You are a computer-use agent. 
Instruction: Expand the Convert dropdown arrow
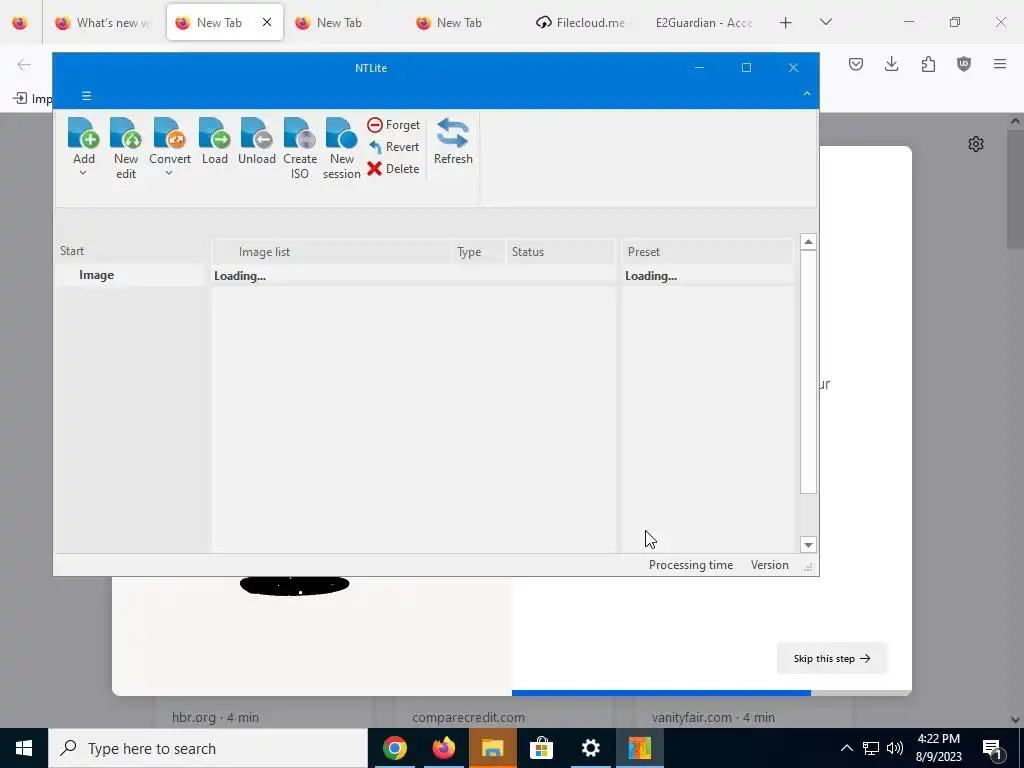pyautogui.click(x=168, y=173)
